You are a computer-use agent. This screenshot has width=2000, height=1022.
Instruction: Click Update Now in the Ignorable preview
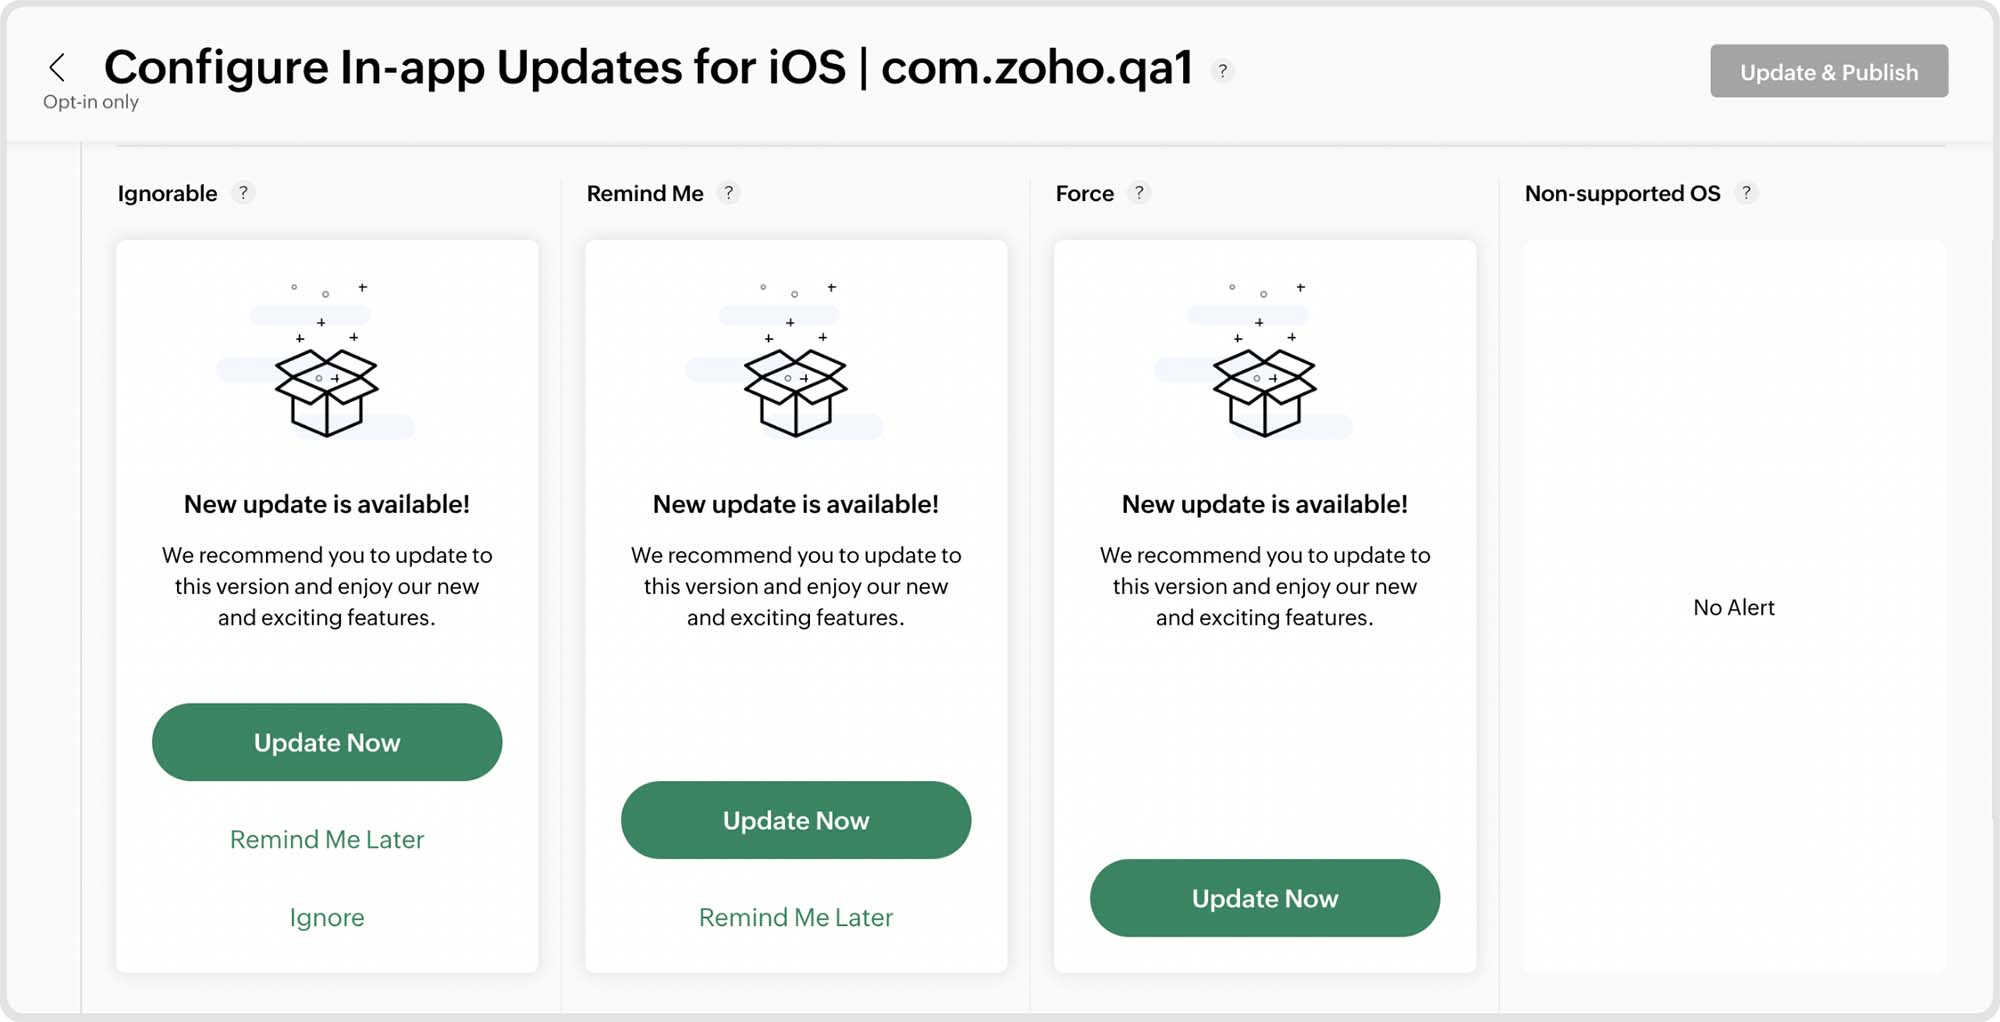(x=327, y=742)
